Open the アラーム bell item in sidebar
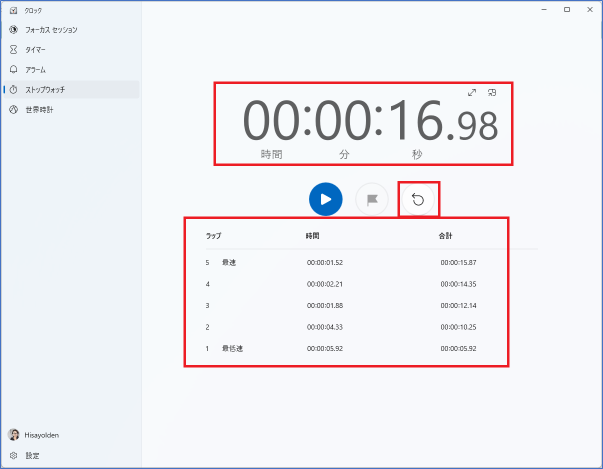Viewport: 603px width, 469px height. coord(35,69)
